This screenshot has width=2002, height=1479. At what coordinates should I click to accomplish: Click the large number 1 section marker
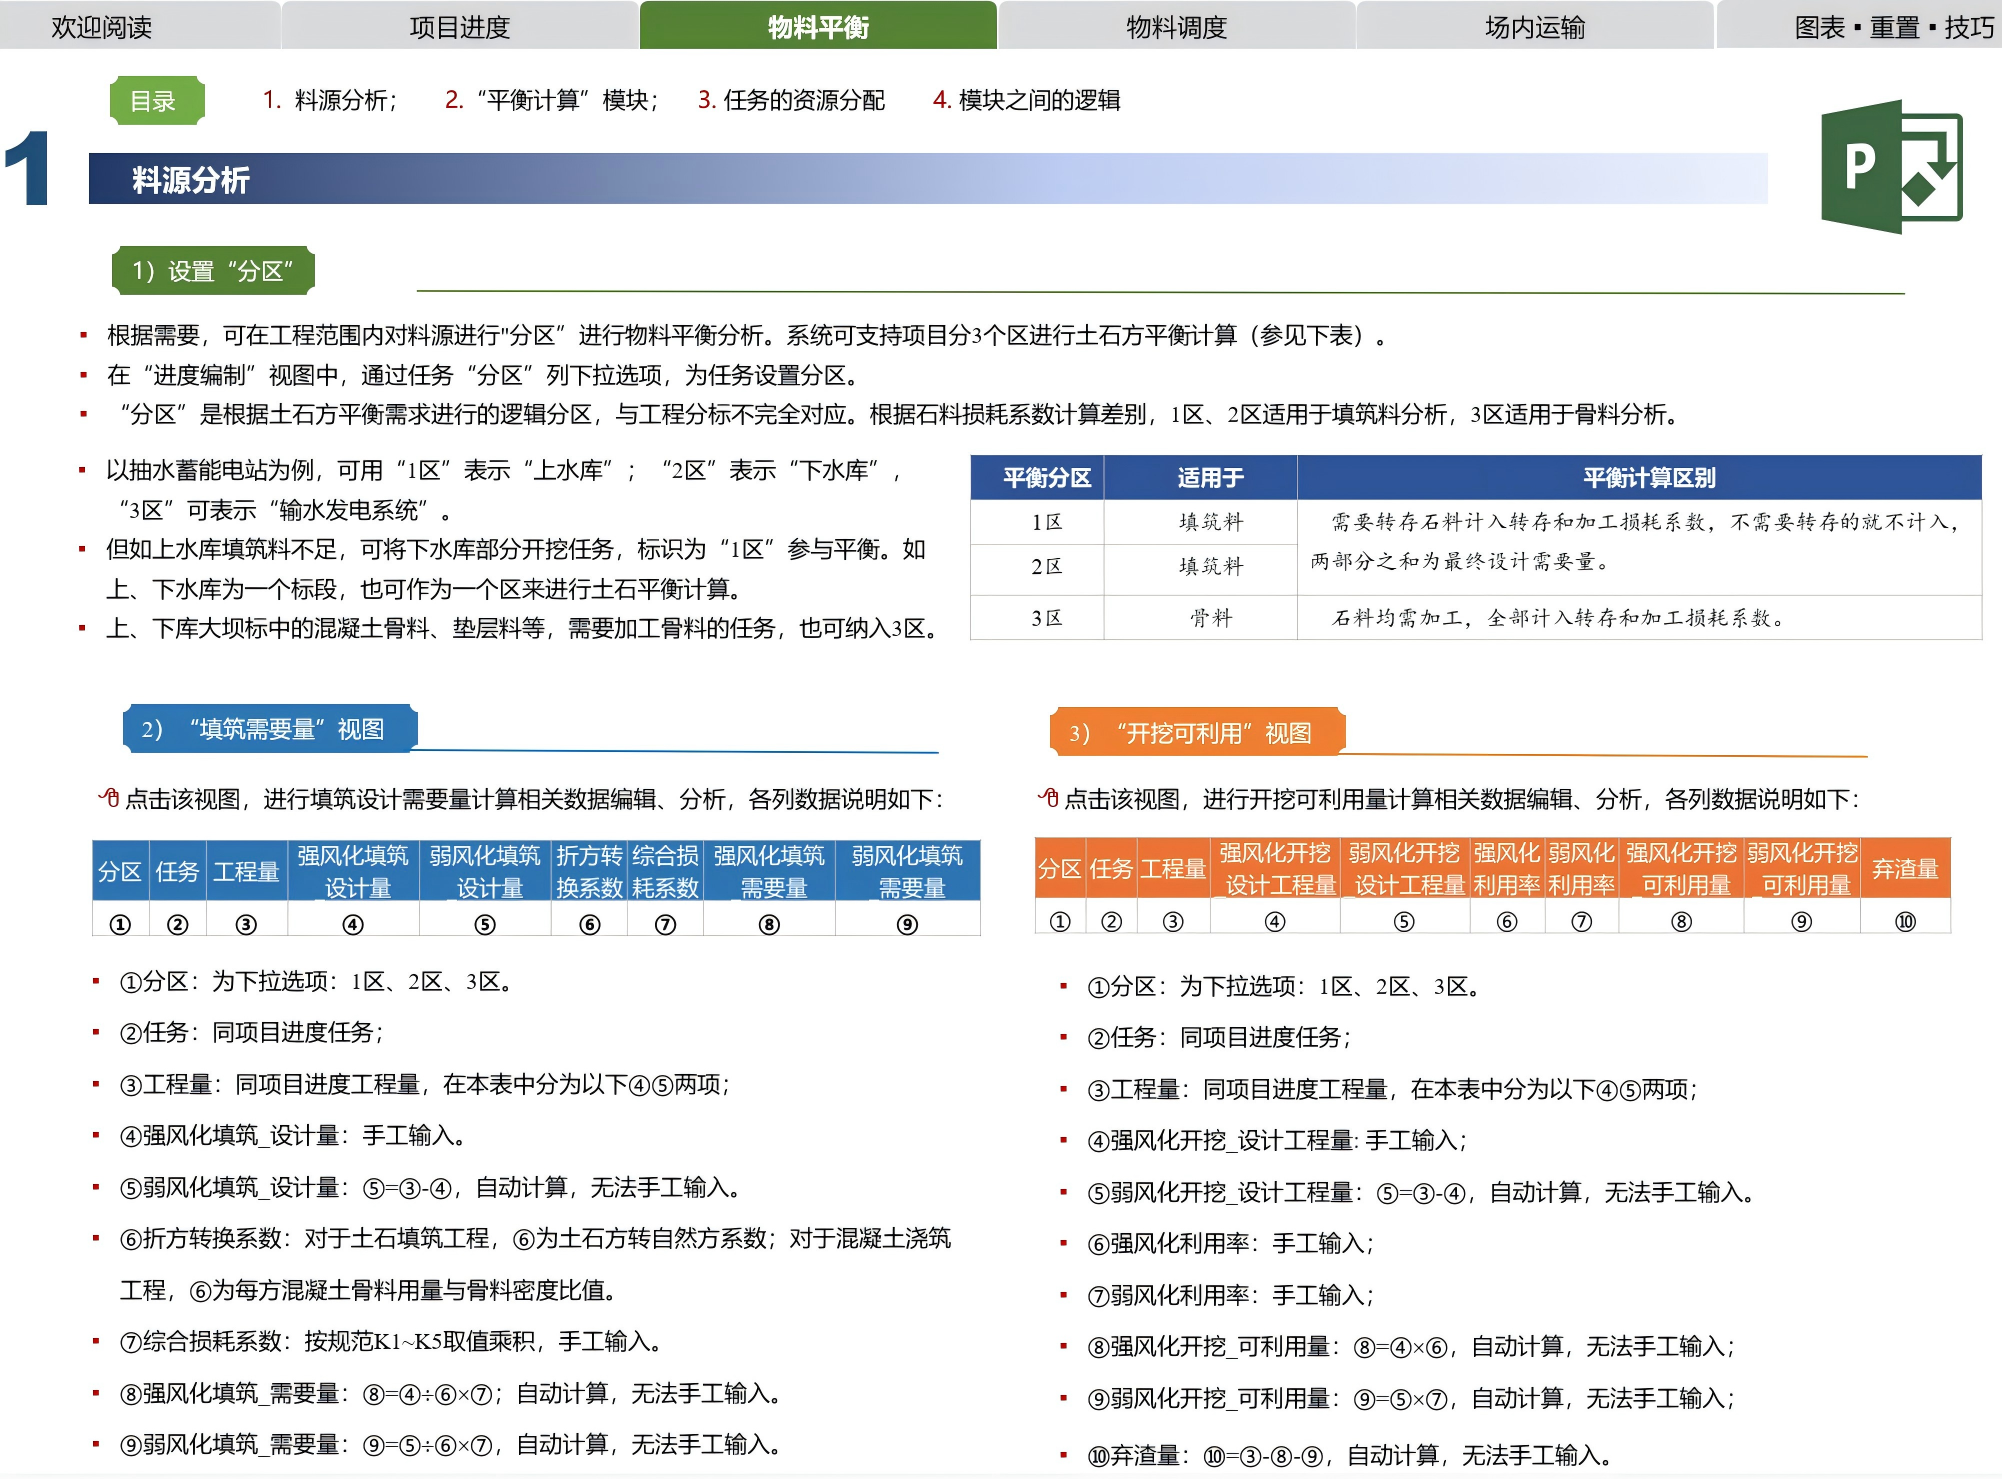(28, 168)
